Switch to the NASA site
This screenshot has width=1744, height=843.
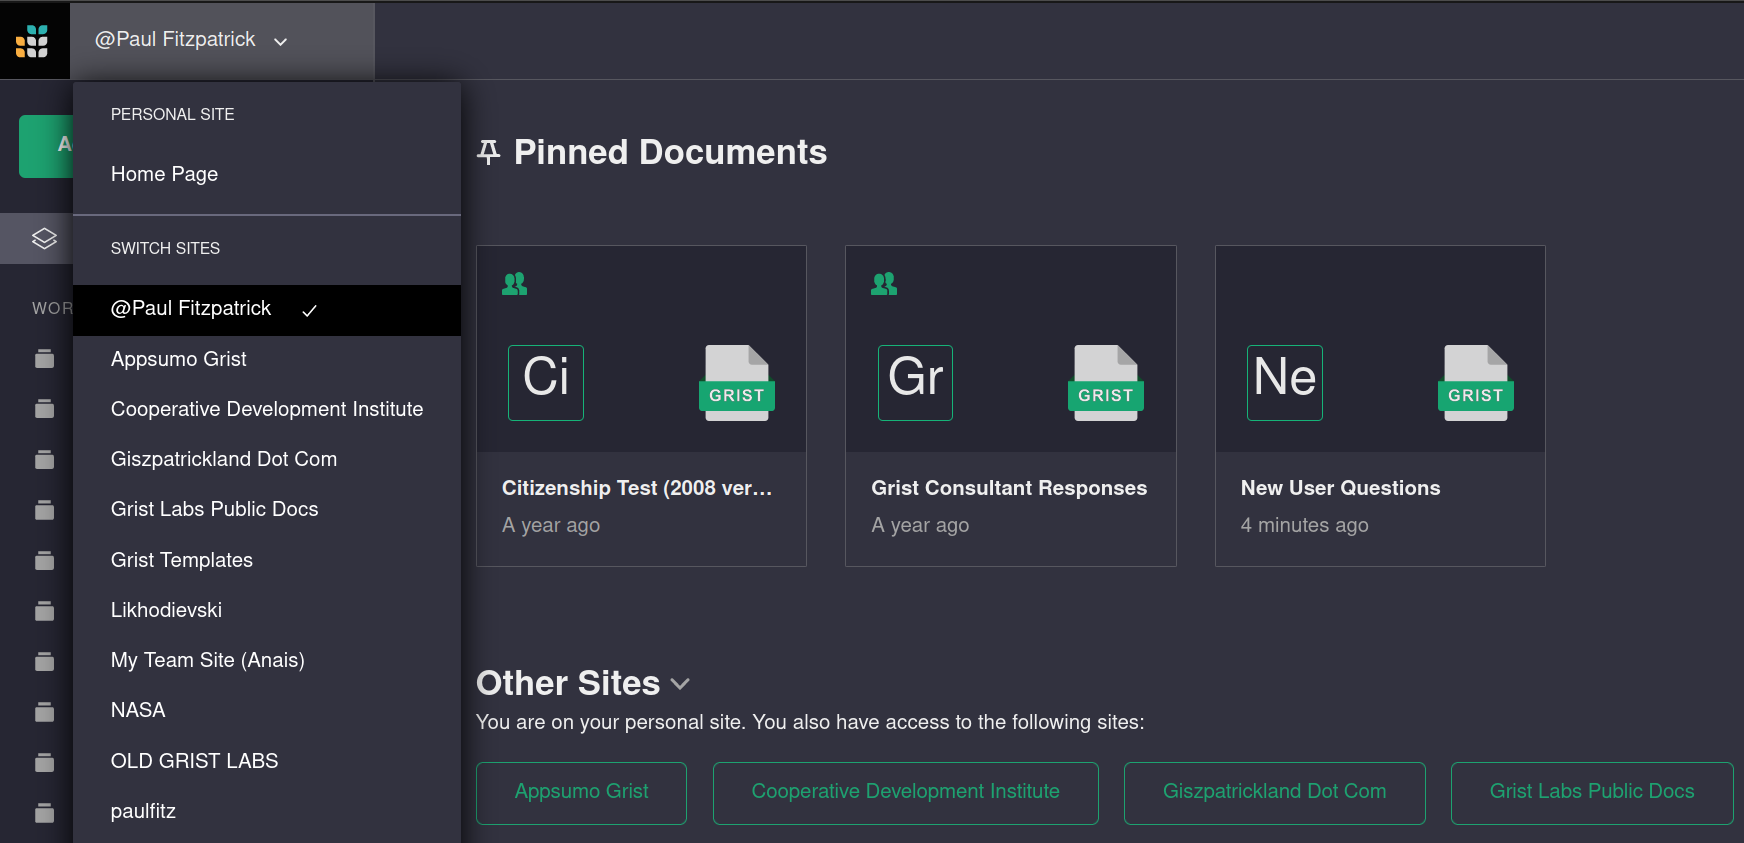[x=267, y=710]
